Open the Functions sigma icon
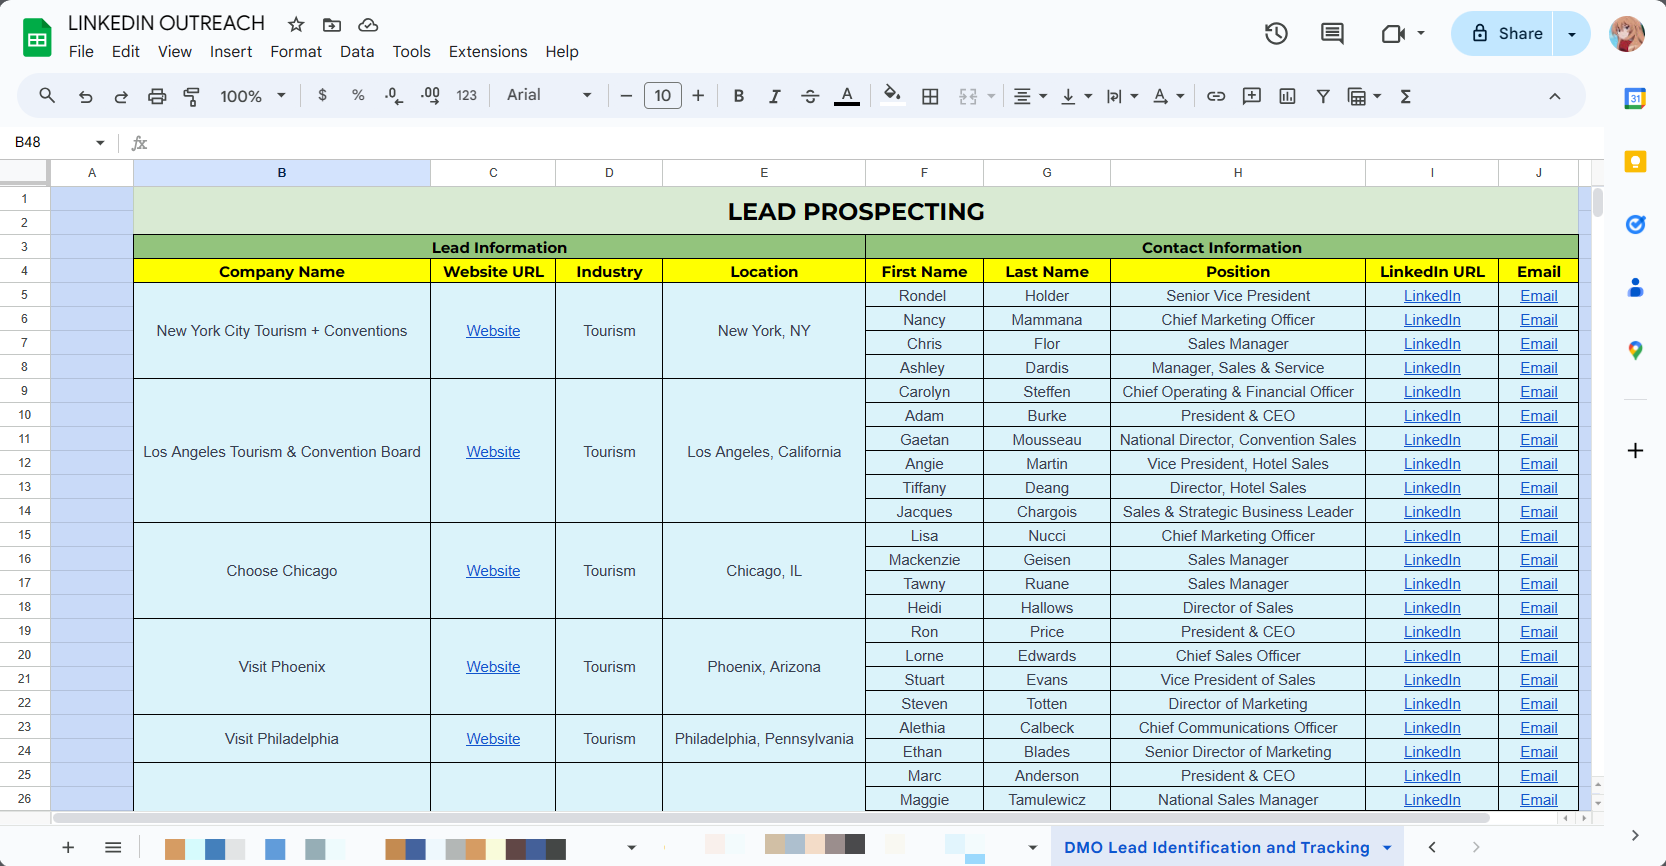 point(1405,96)
